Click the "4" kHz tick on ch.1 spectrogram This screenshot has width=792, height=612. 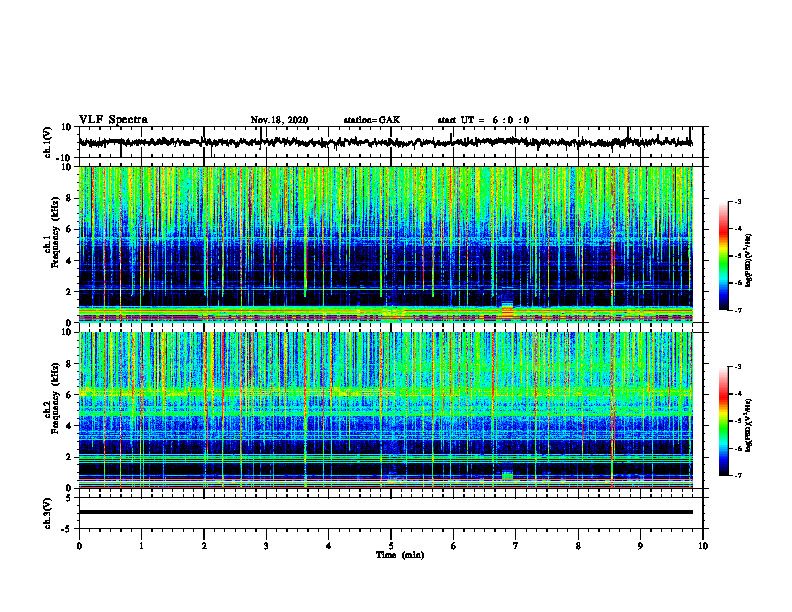69,261
